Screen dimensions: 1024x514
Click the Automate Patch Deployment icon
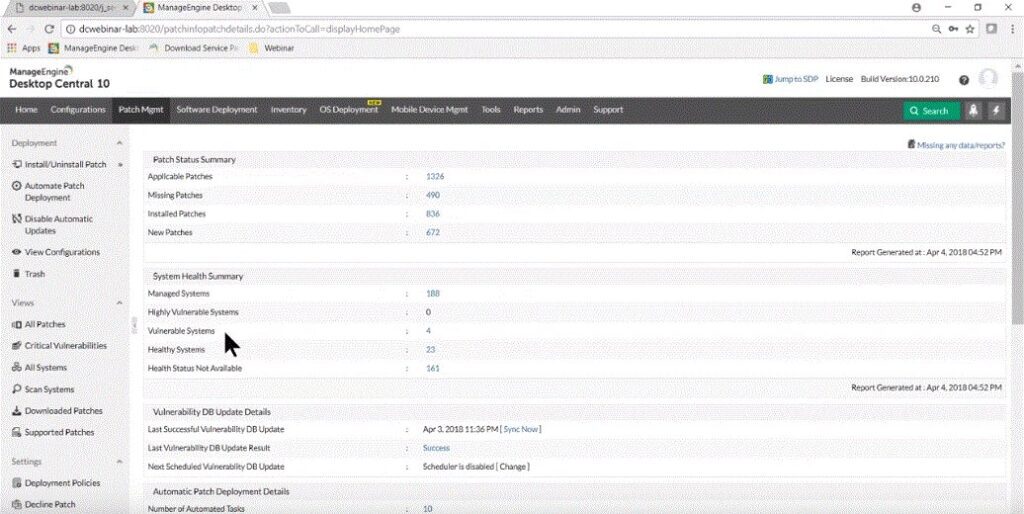tap(17, 186)
